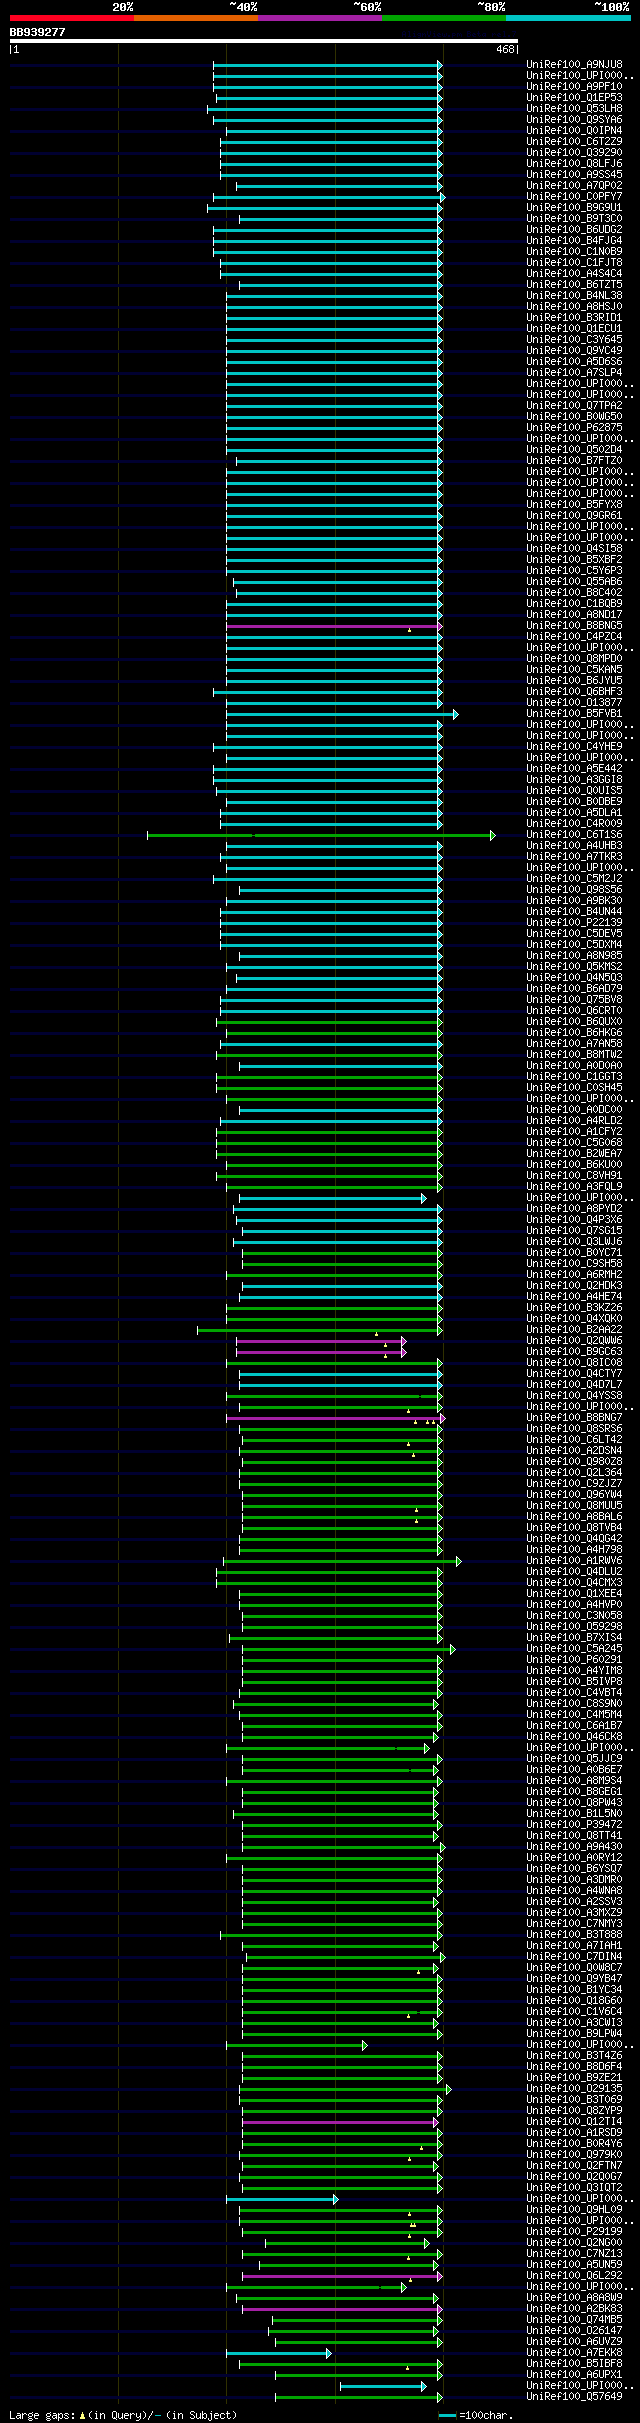The image size is (640, 2423).
Task: Click the purple B8BNG5 alignment bar
Action: (x=332, y=626)
